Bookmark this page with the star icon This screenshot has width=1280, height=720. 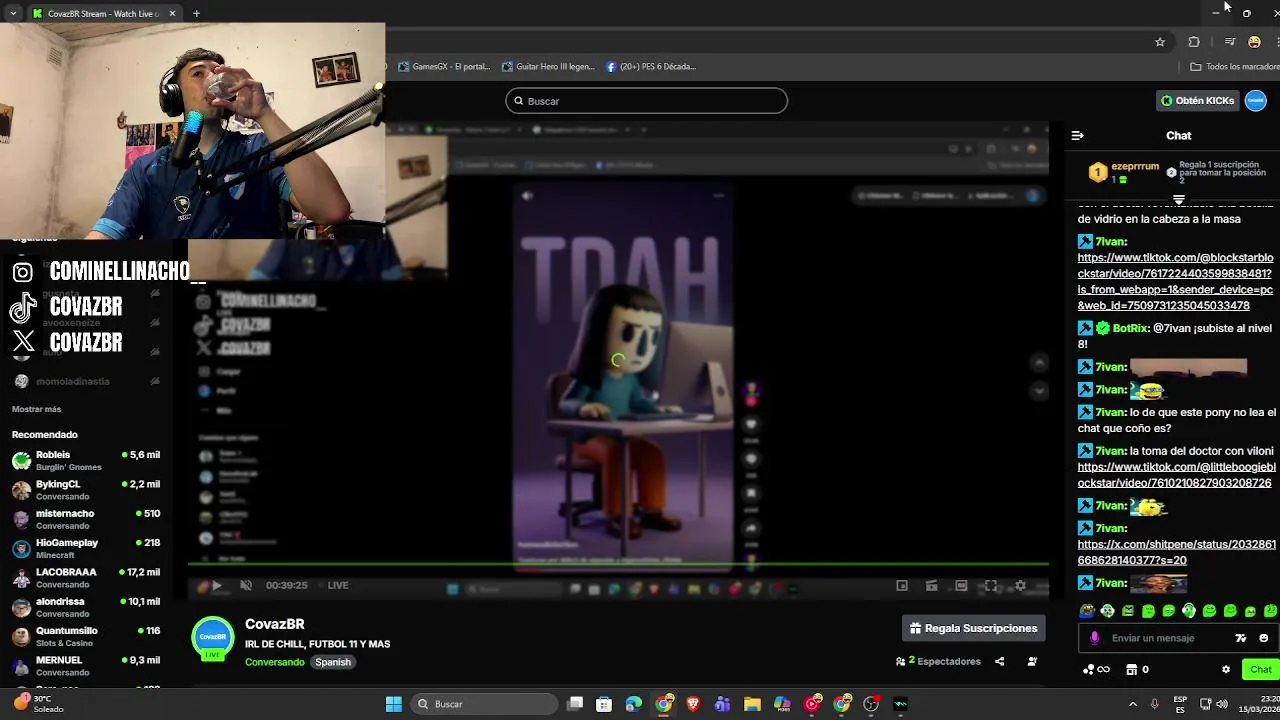click(x=1160, y=42)
